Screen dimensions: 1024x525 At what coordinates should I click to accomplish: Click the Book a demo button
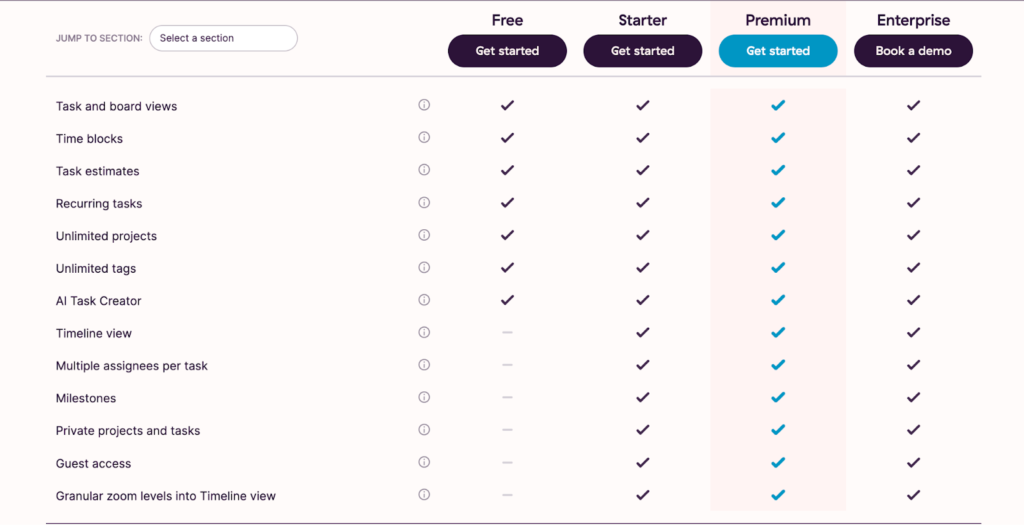coord(913,51)
